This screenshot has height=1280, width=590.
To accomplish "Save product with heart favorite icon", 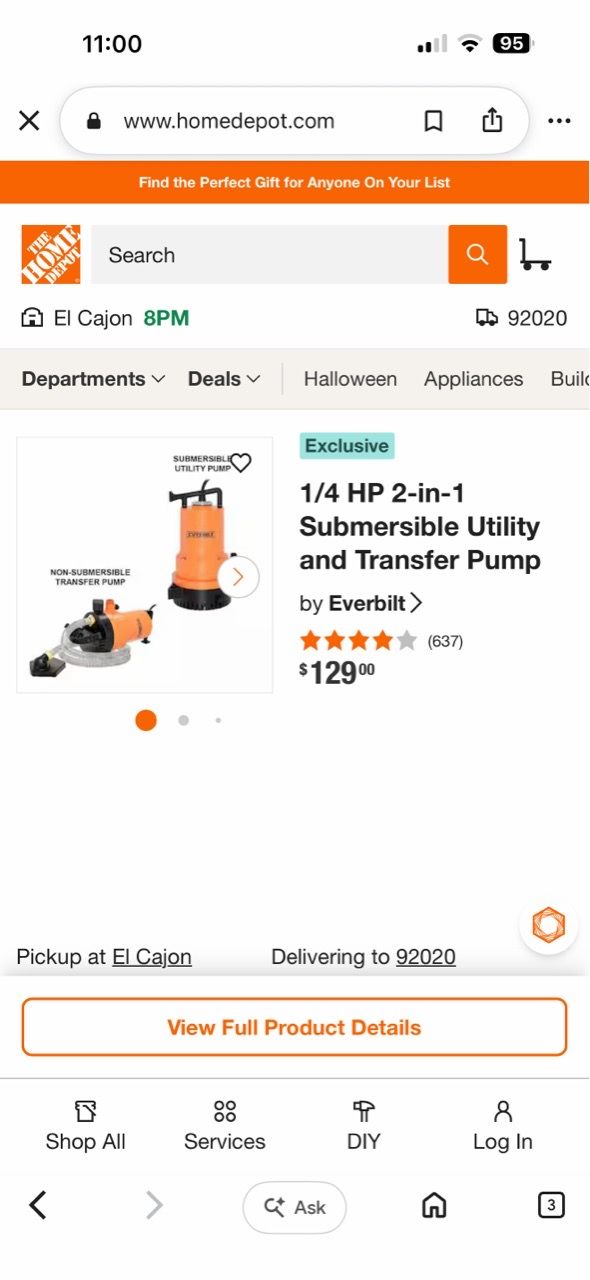I will 241,463.
